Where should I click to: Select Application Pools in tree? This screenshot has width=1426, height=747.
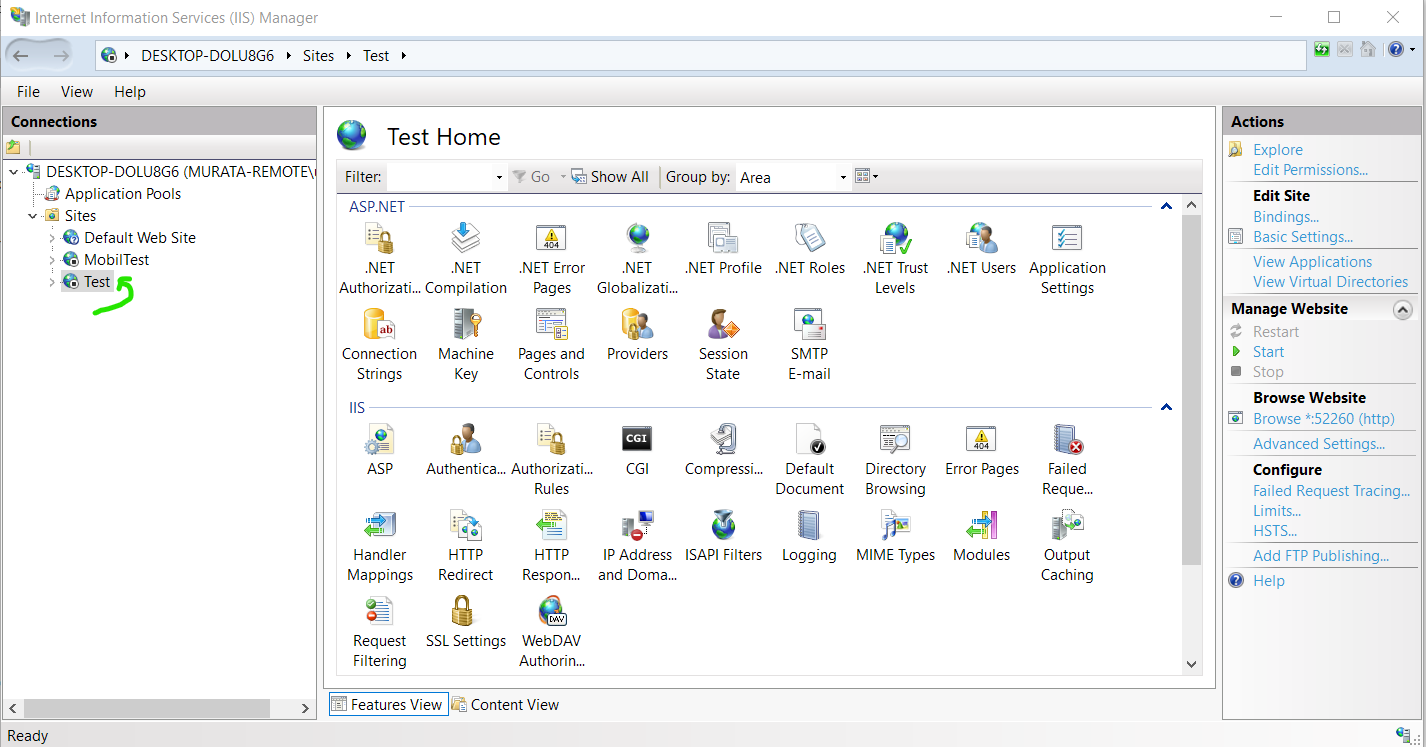point(123,194)
